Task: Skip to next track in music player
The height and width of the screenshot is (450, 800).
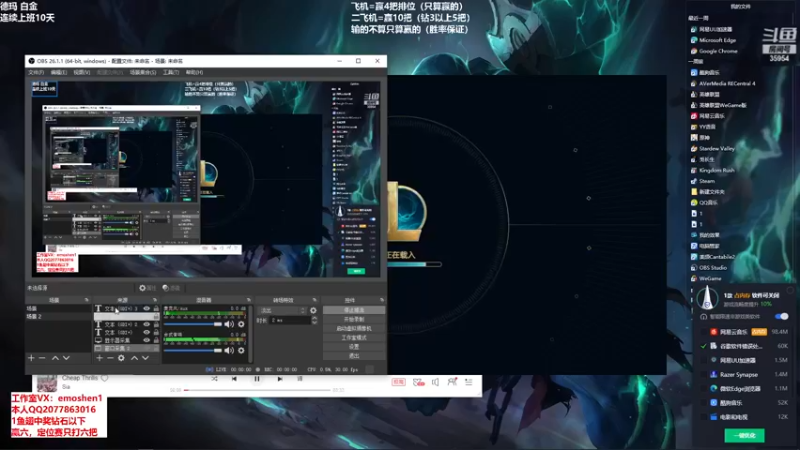Action: [280, 379]
